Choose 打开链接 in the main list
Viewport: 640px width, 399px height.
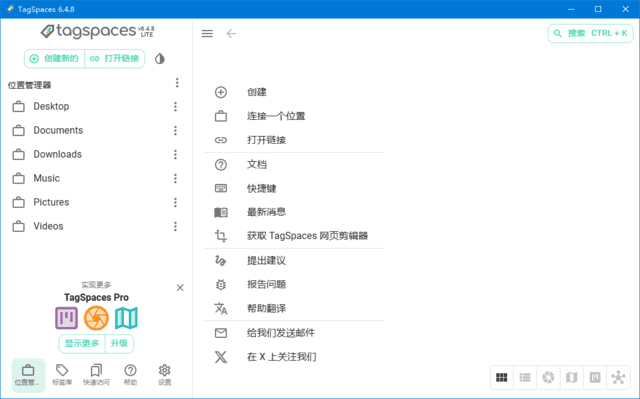[294, 140]
